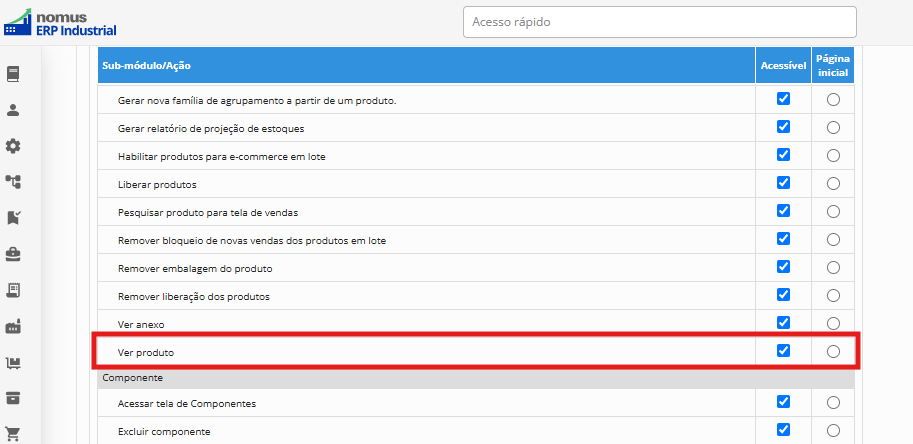Click the Página inicial column header
Screen dimensions: 913x444
(x=833, y=66)
